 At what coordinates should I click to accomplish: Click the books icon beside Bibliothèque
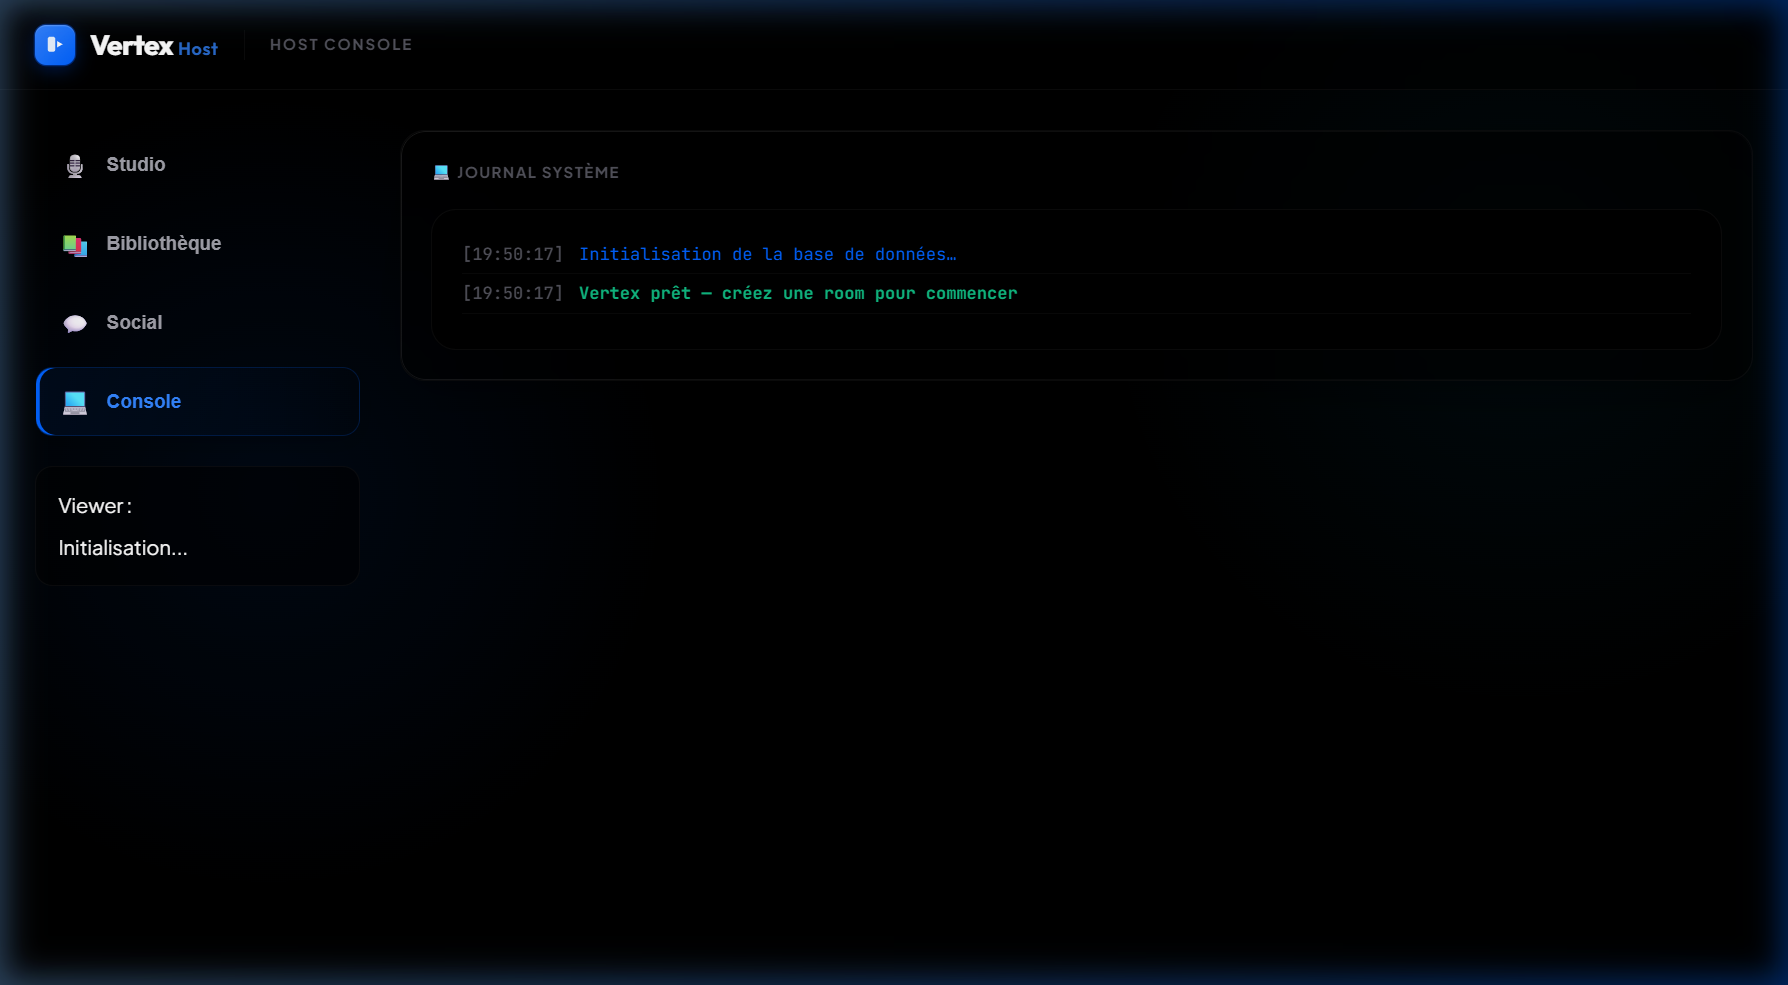(x=75, y=244)
